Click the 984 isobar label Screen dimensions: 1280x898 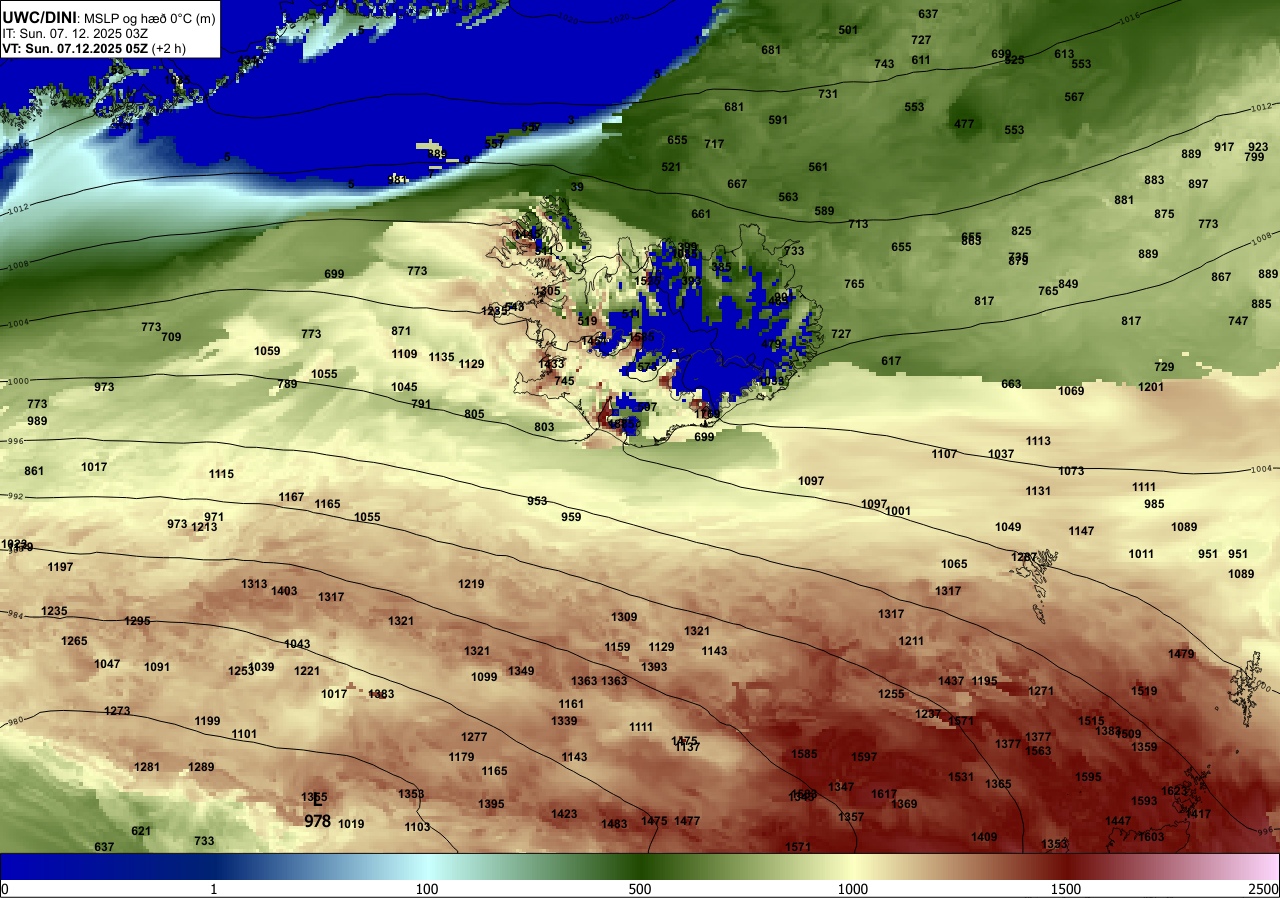coord(14,615)
